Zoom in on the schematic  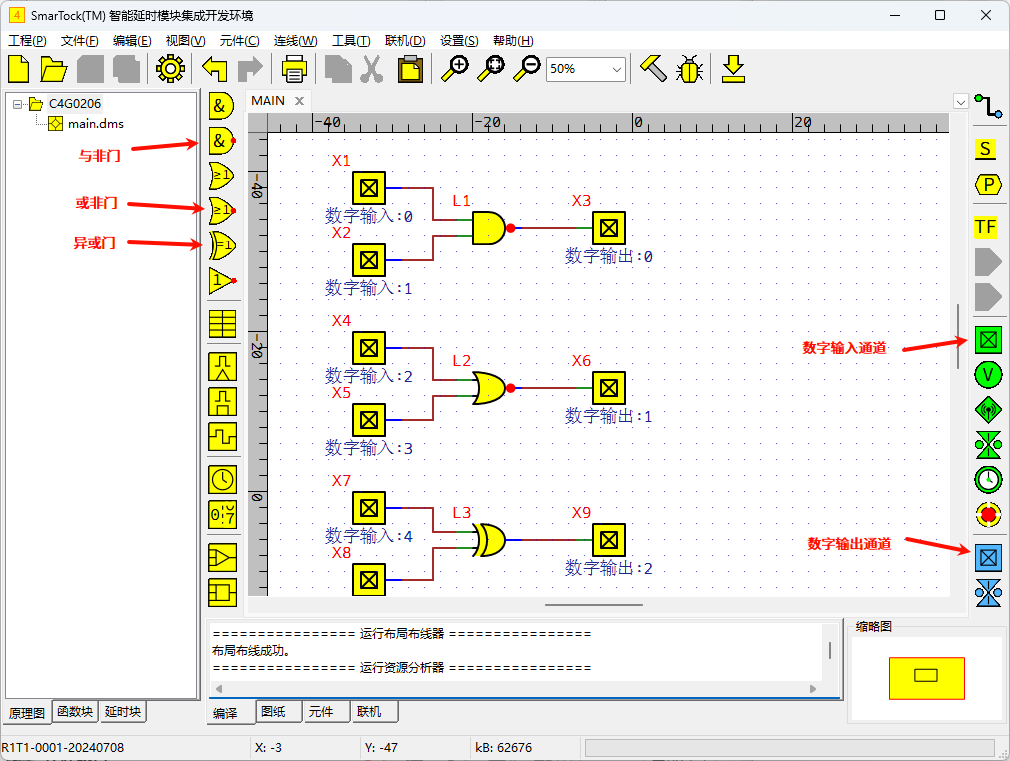tap(455, 68)
